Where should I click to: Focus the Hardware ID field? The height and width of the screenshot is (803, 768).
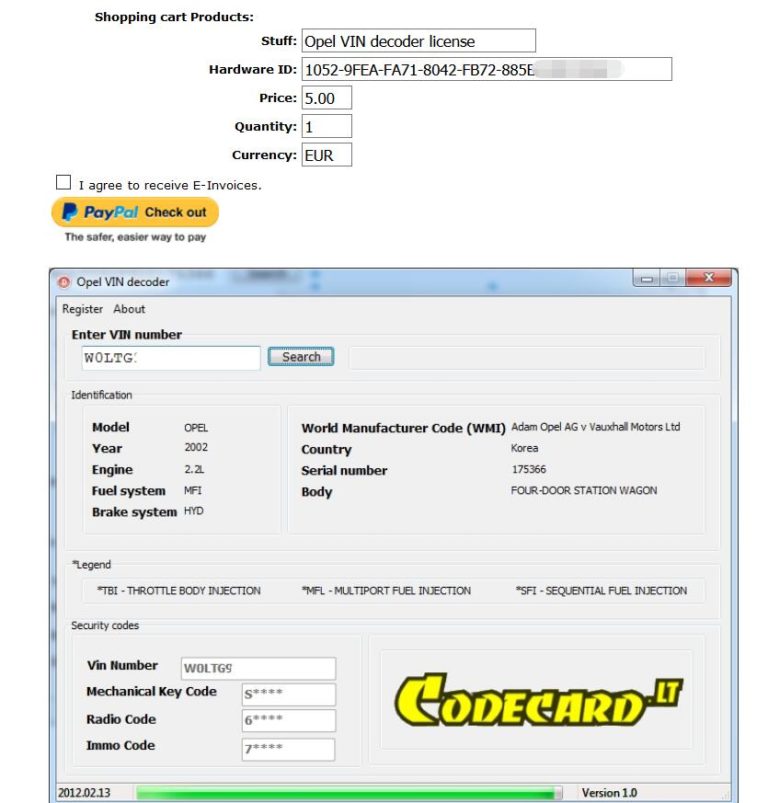[x=486, y=69]
